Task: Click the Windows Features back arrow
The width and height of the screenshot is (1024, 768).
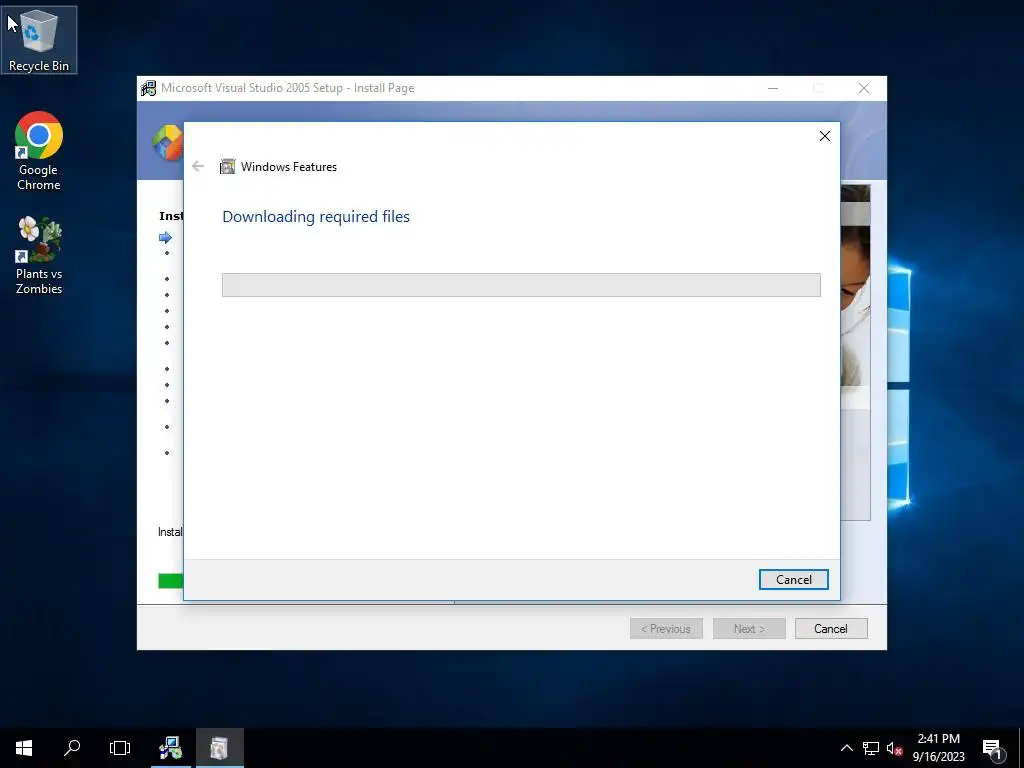Action: pyautogui.click(x=198, y=167)
